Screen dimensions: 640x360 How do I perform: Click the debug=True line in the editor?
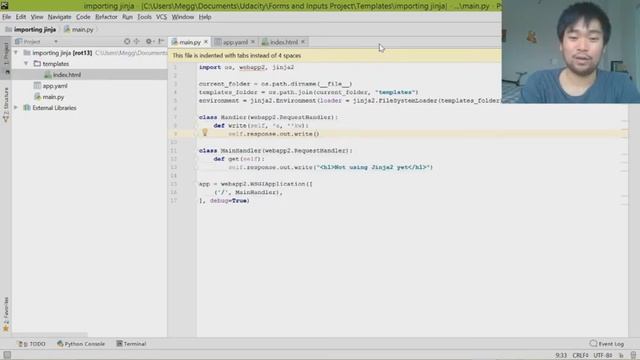click(224, 201)
